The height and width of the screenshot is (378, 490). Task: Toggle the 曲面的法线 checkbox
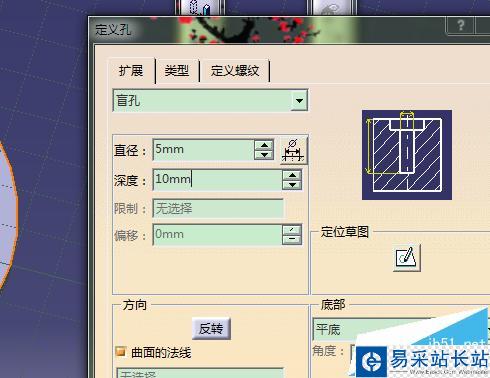(x=120, y=352)
